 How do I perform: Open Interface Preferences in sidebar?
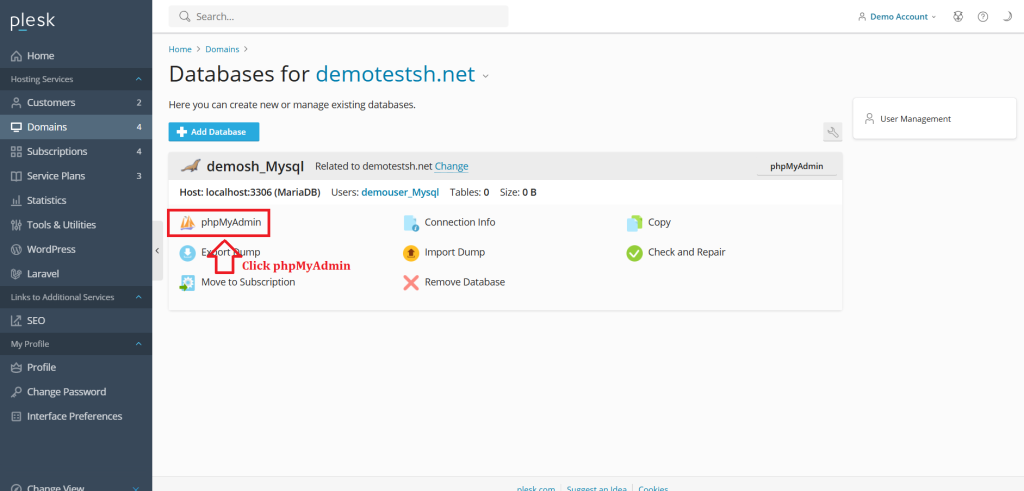click(76, 417)
